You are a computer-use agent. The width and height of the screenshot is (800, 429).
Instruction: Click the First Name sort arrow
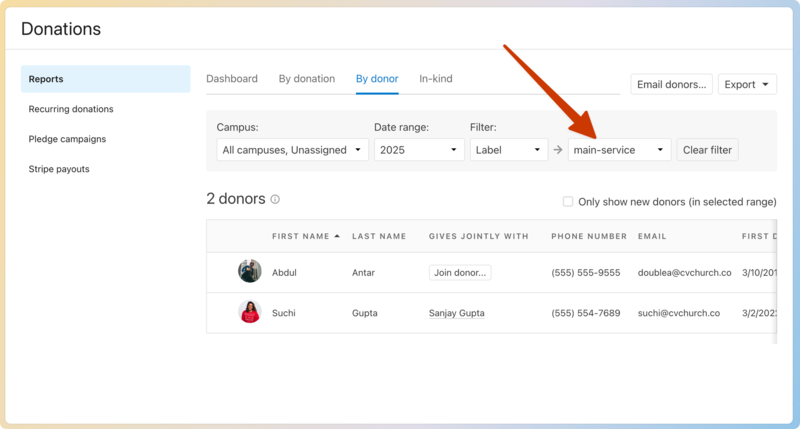(337, 237)
